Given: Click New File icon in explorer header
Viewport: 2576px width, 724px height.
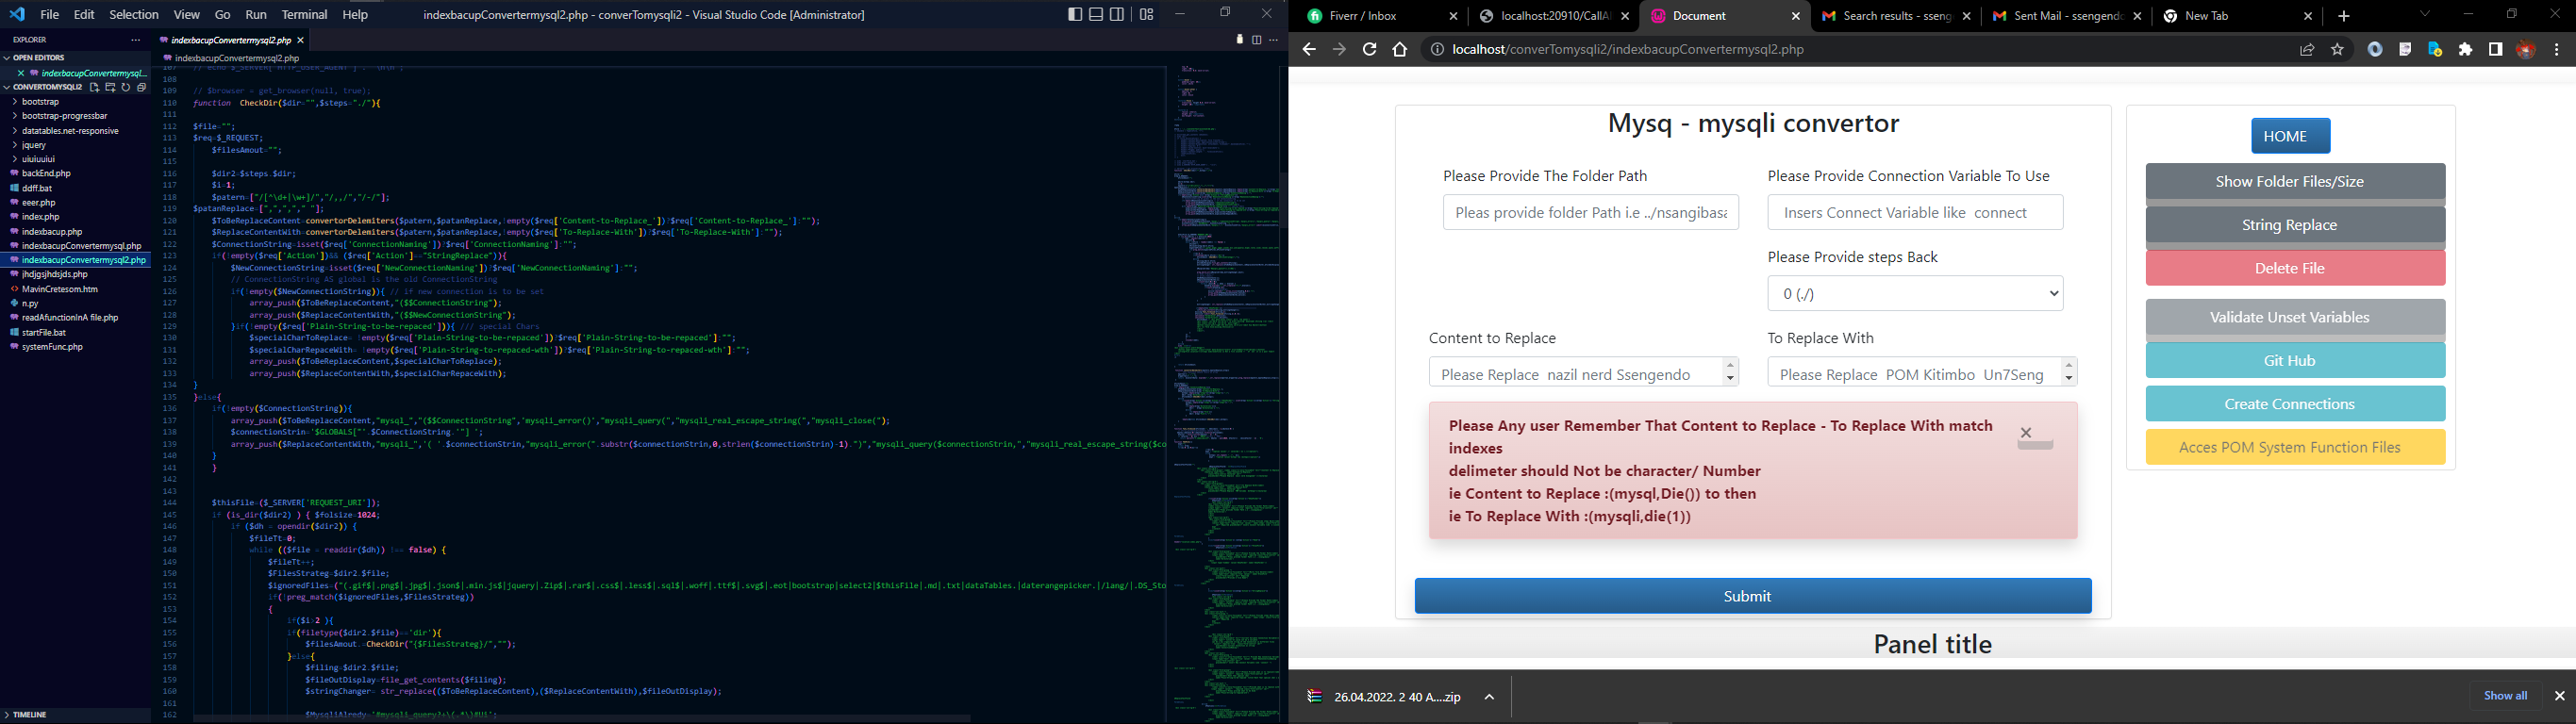Looking at the screenshot, I should point(94,88).
